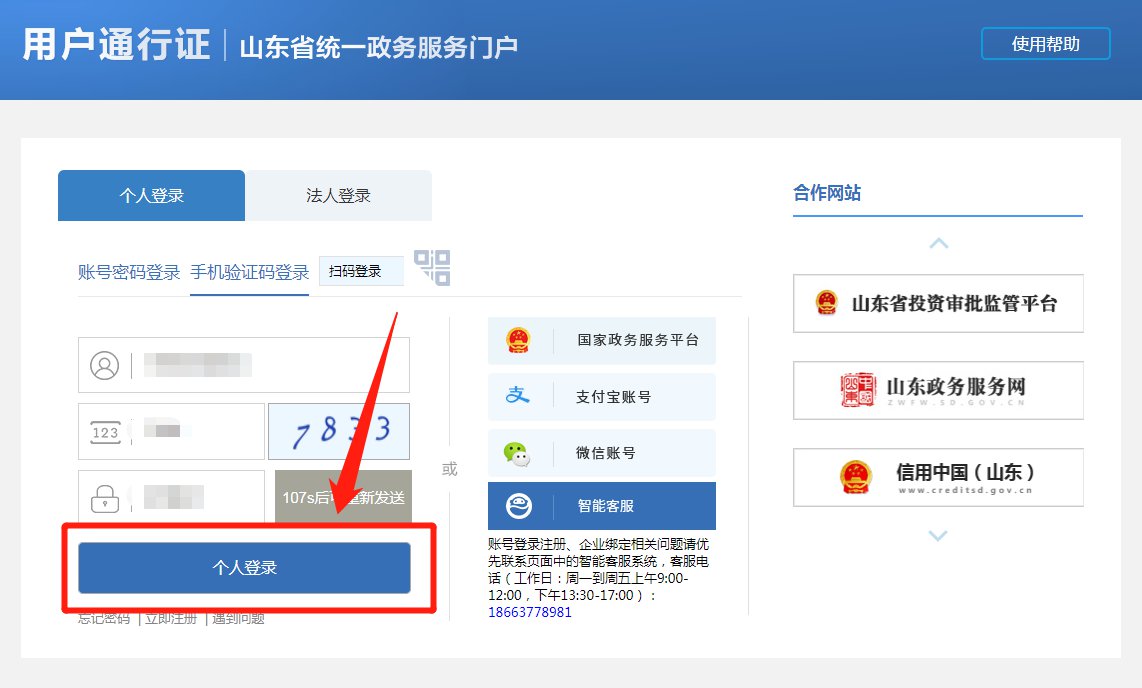Click the captcha code input field
Viewport: 1142px width, 688px height.
pos(171,432)
